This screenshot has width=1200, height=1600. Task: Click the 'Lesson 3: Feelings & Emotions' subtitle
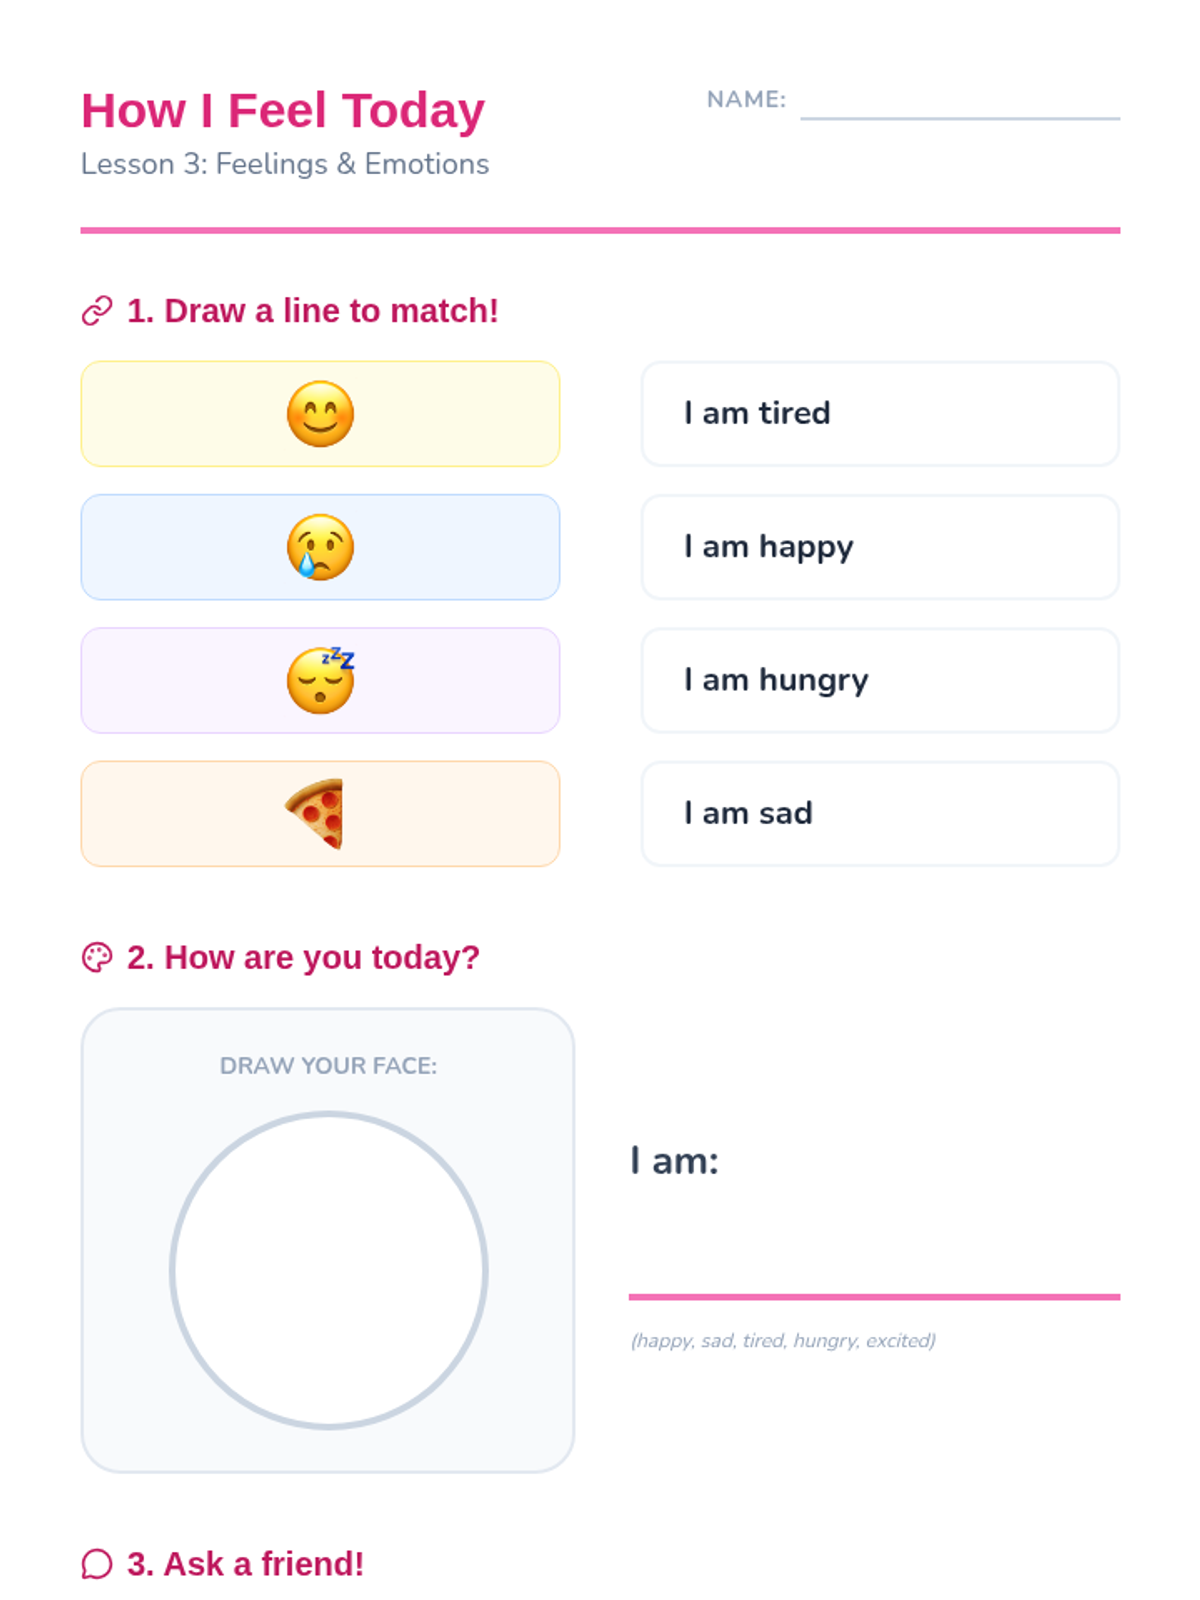pos(285,164)
